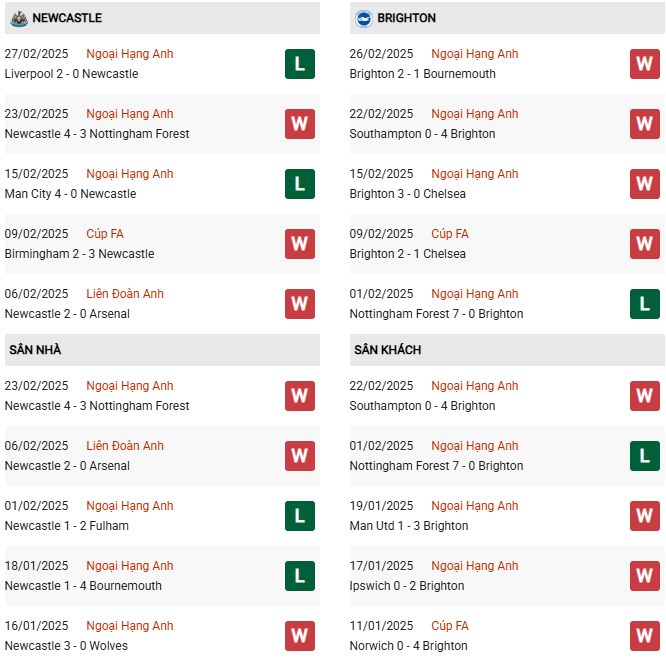Select the SÂN KHÁCH section header
This screenshot has height=658, width=666.
click(507, 350)
